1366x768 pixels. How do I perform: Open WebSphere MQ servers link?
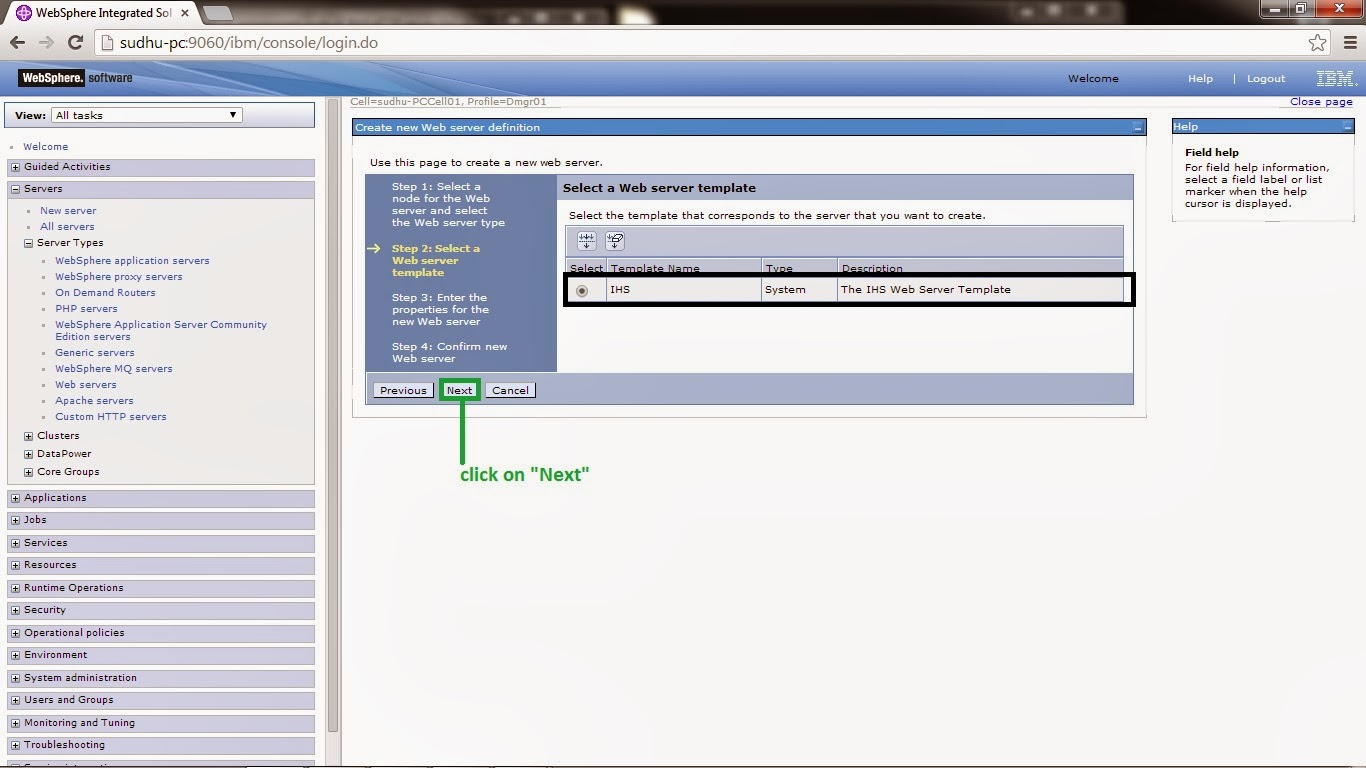click(113, 369)
